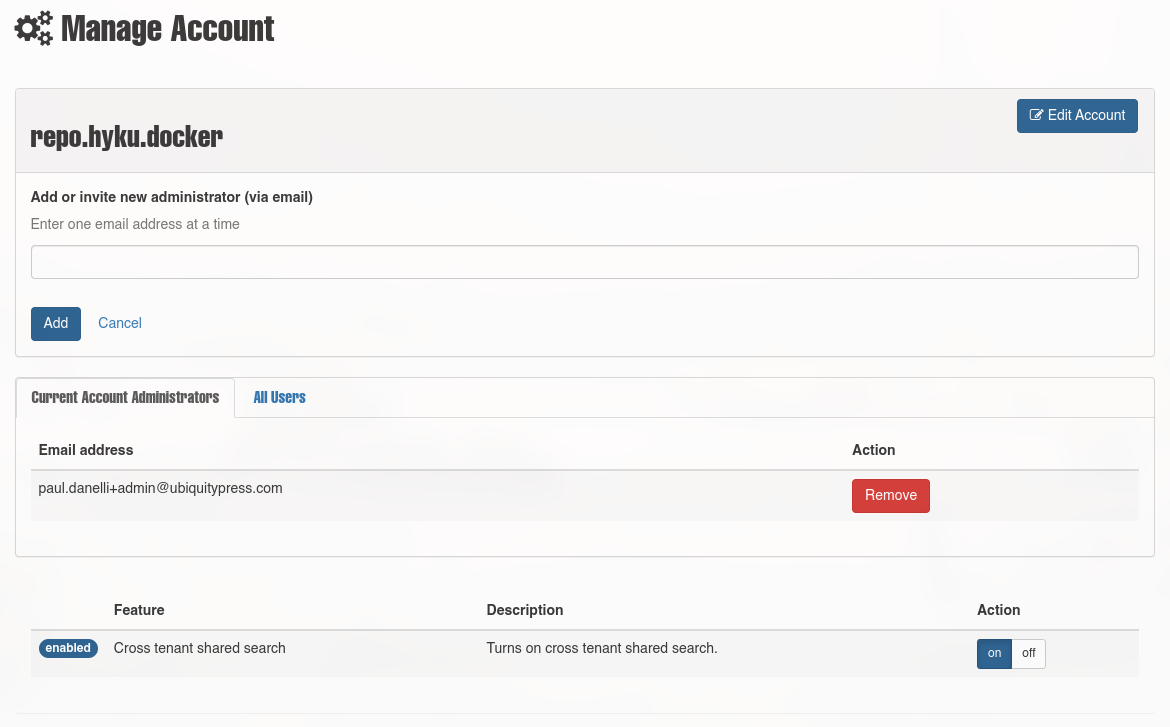1170x727 pixels.
Task: Select the Current Account Administrators tab
Action: click(x=125, y=398)
